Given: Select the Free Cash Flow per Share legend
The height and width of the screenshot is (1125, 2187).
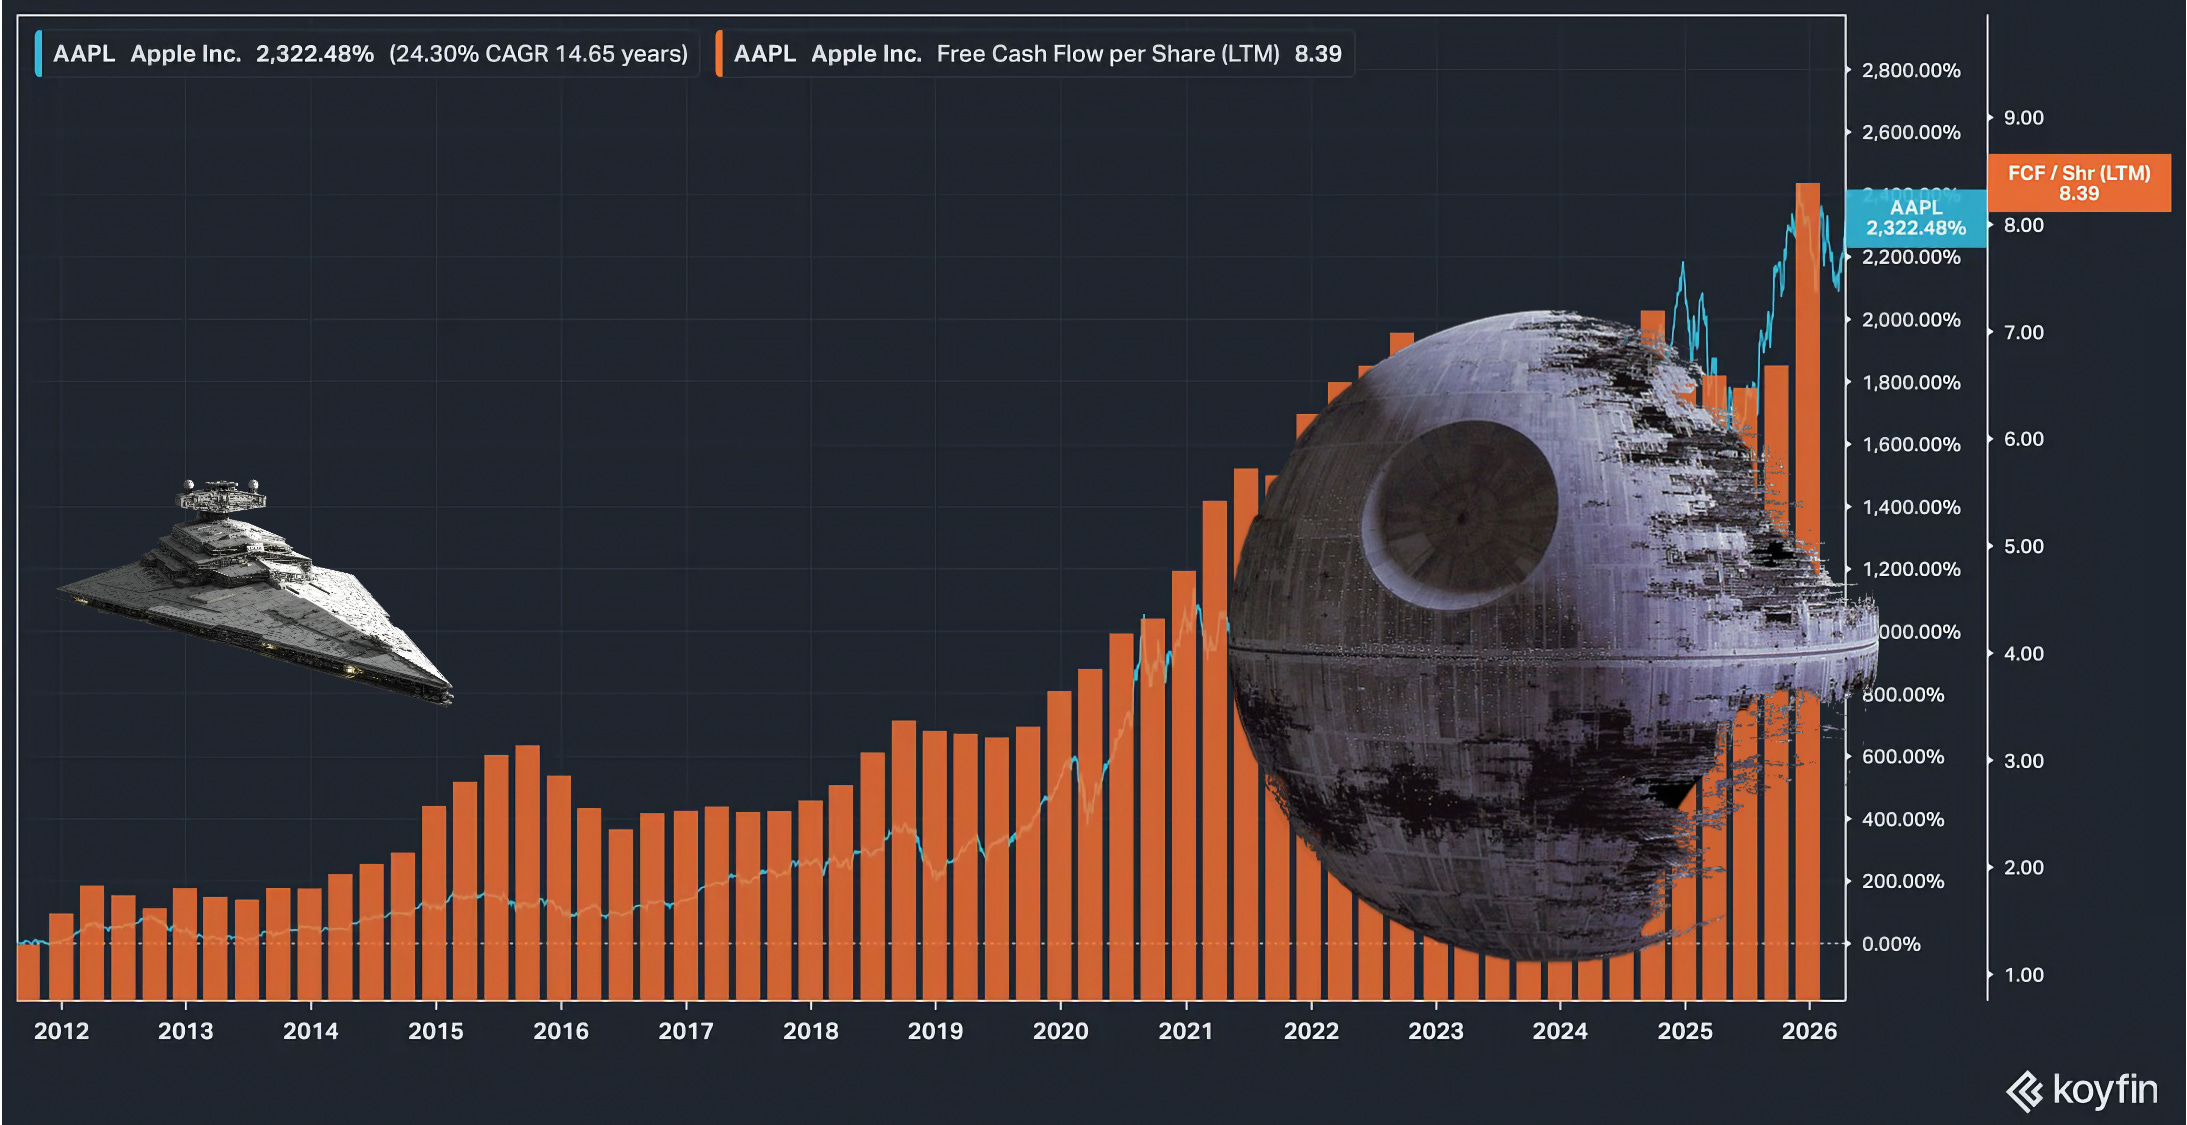Looking at the screenshot, I should 1037,54.
